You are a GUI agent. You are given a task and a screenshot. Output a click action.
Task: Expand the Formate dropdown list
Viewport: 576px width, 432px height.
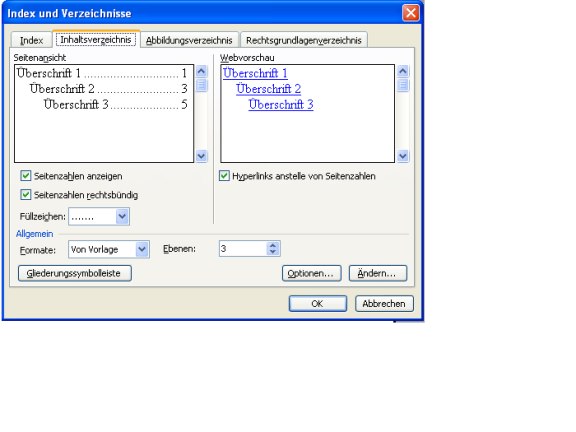(142, 249)
